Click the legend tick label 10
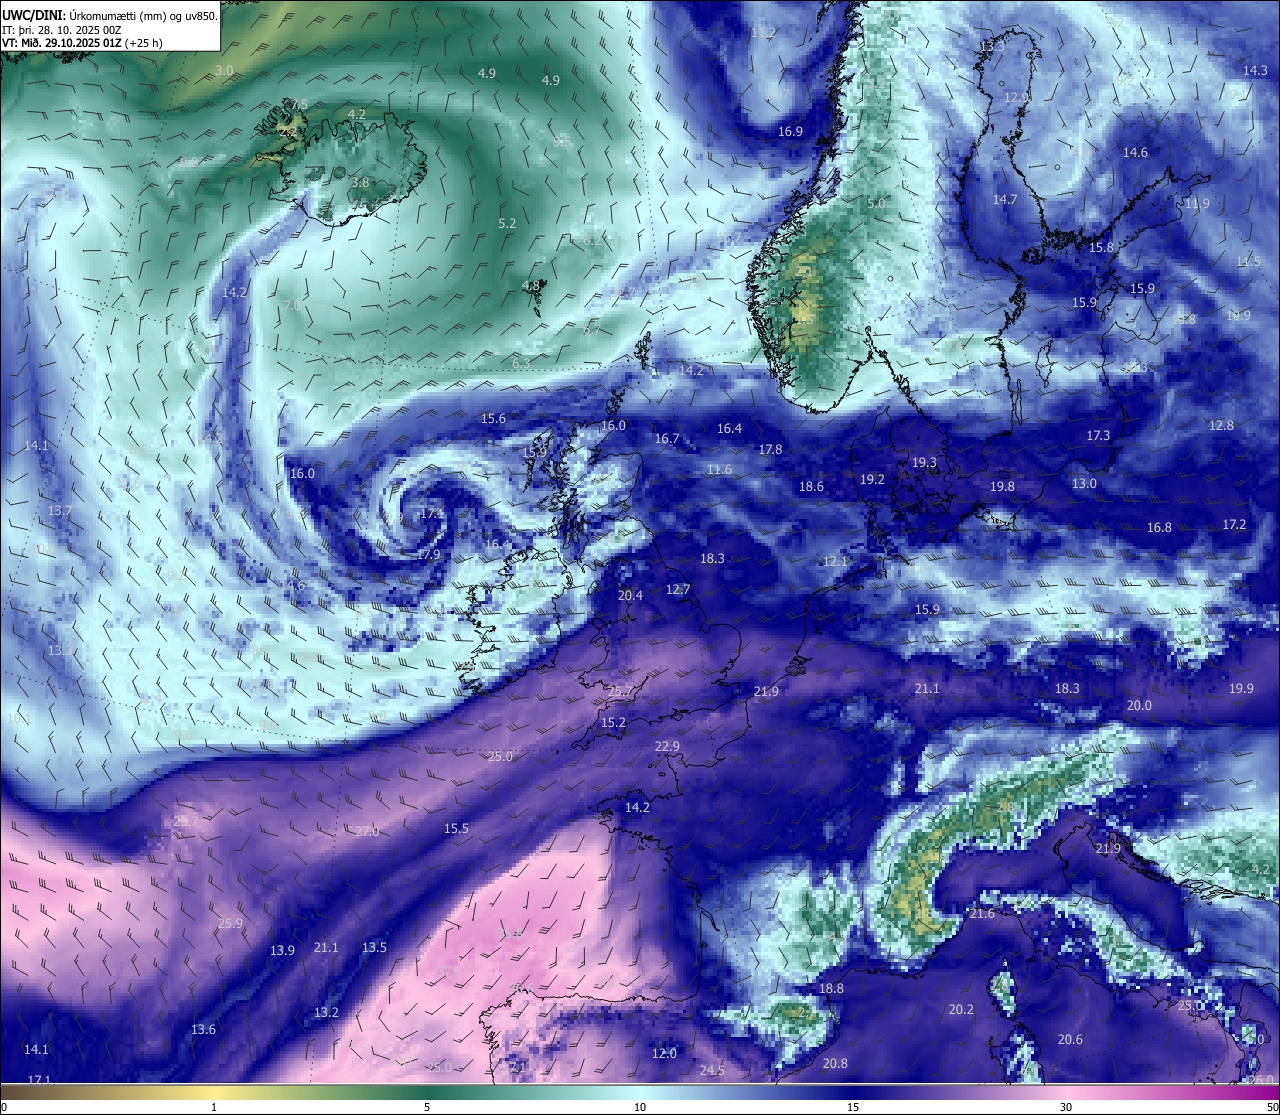Viewport: 1280px width, 1115px height. pyautogui.click(x=640, y=1107)
